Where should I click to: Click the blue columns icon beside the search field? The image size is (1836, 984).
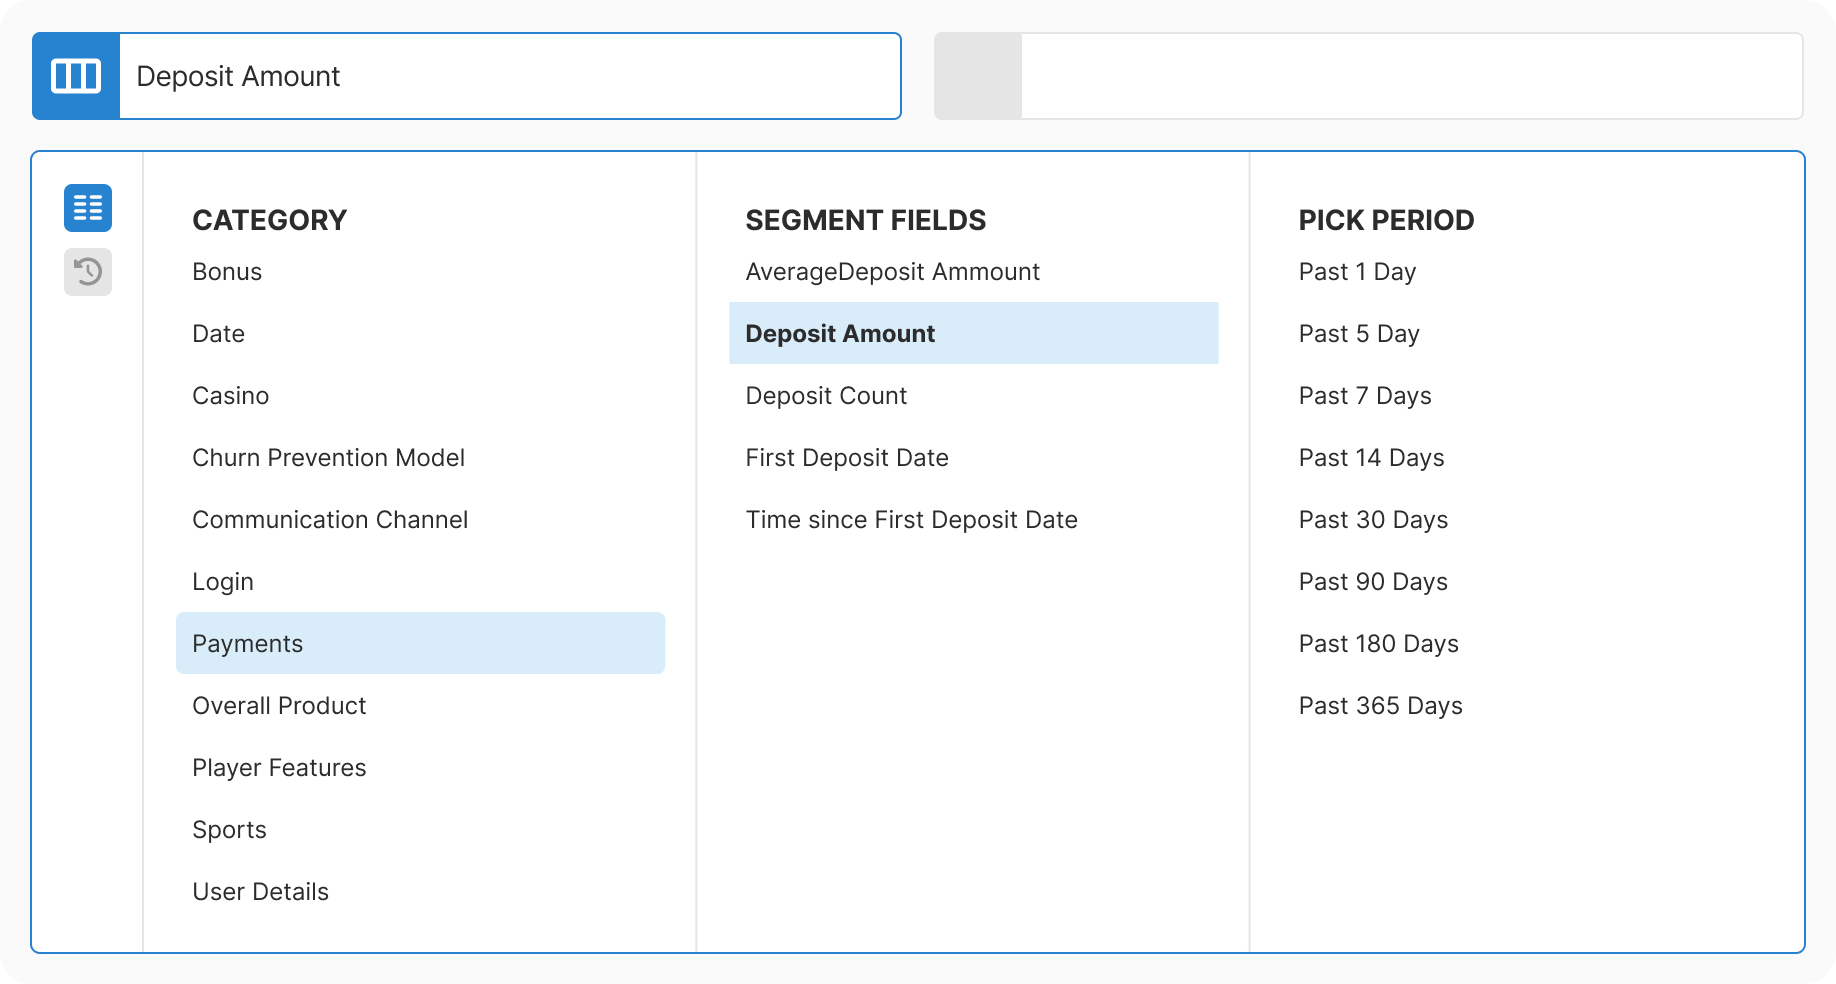(x=76, y=75)
